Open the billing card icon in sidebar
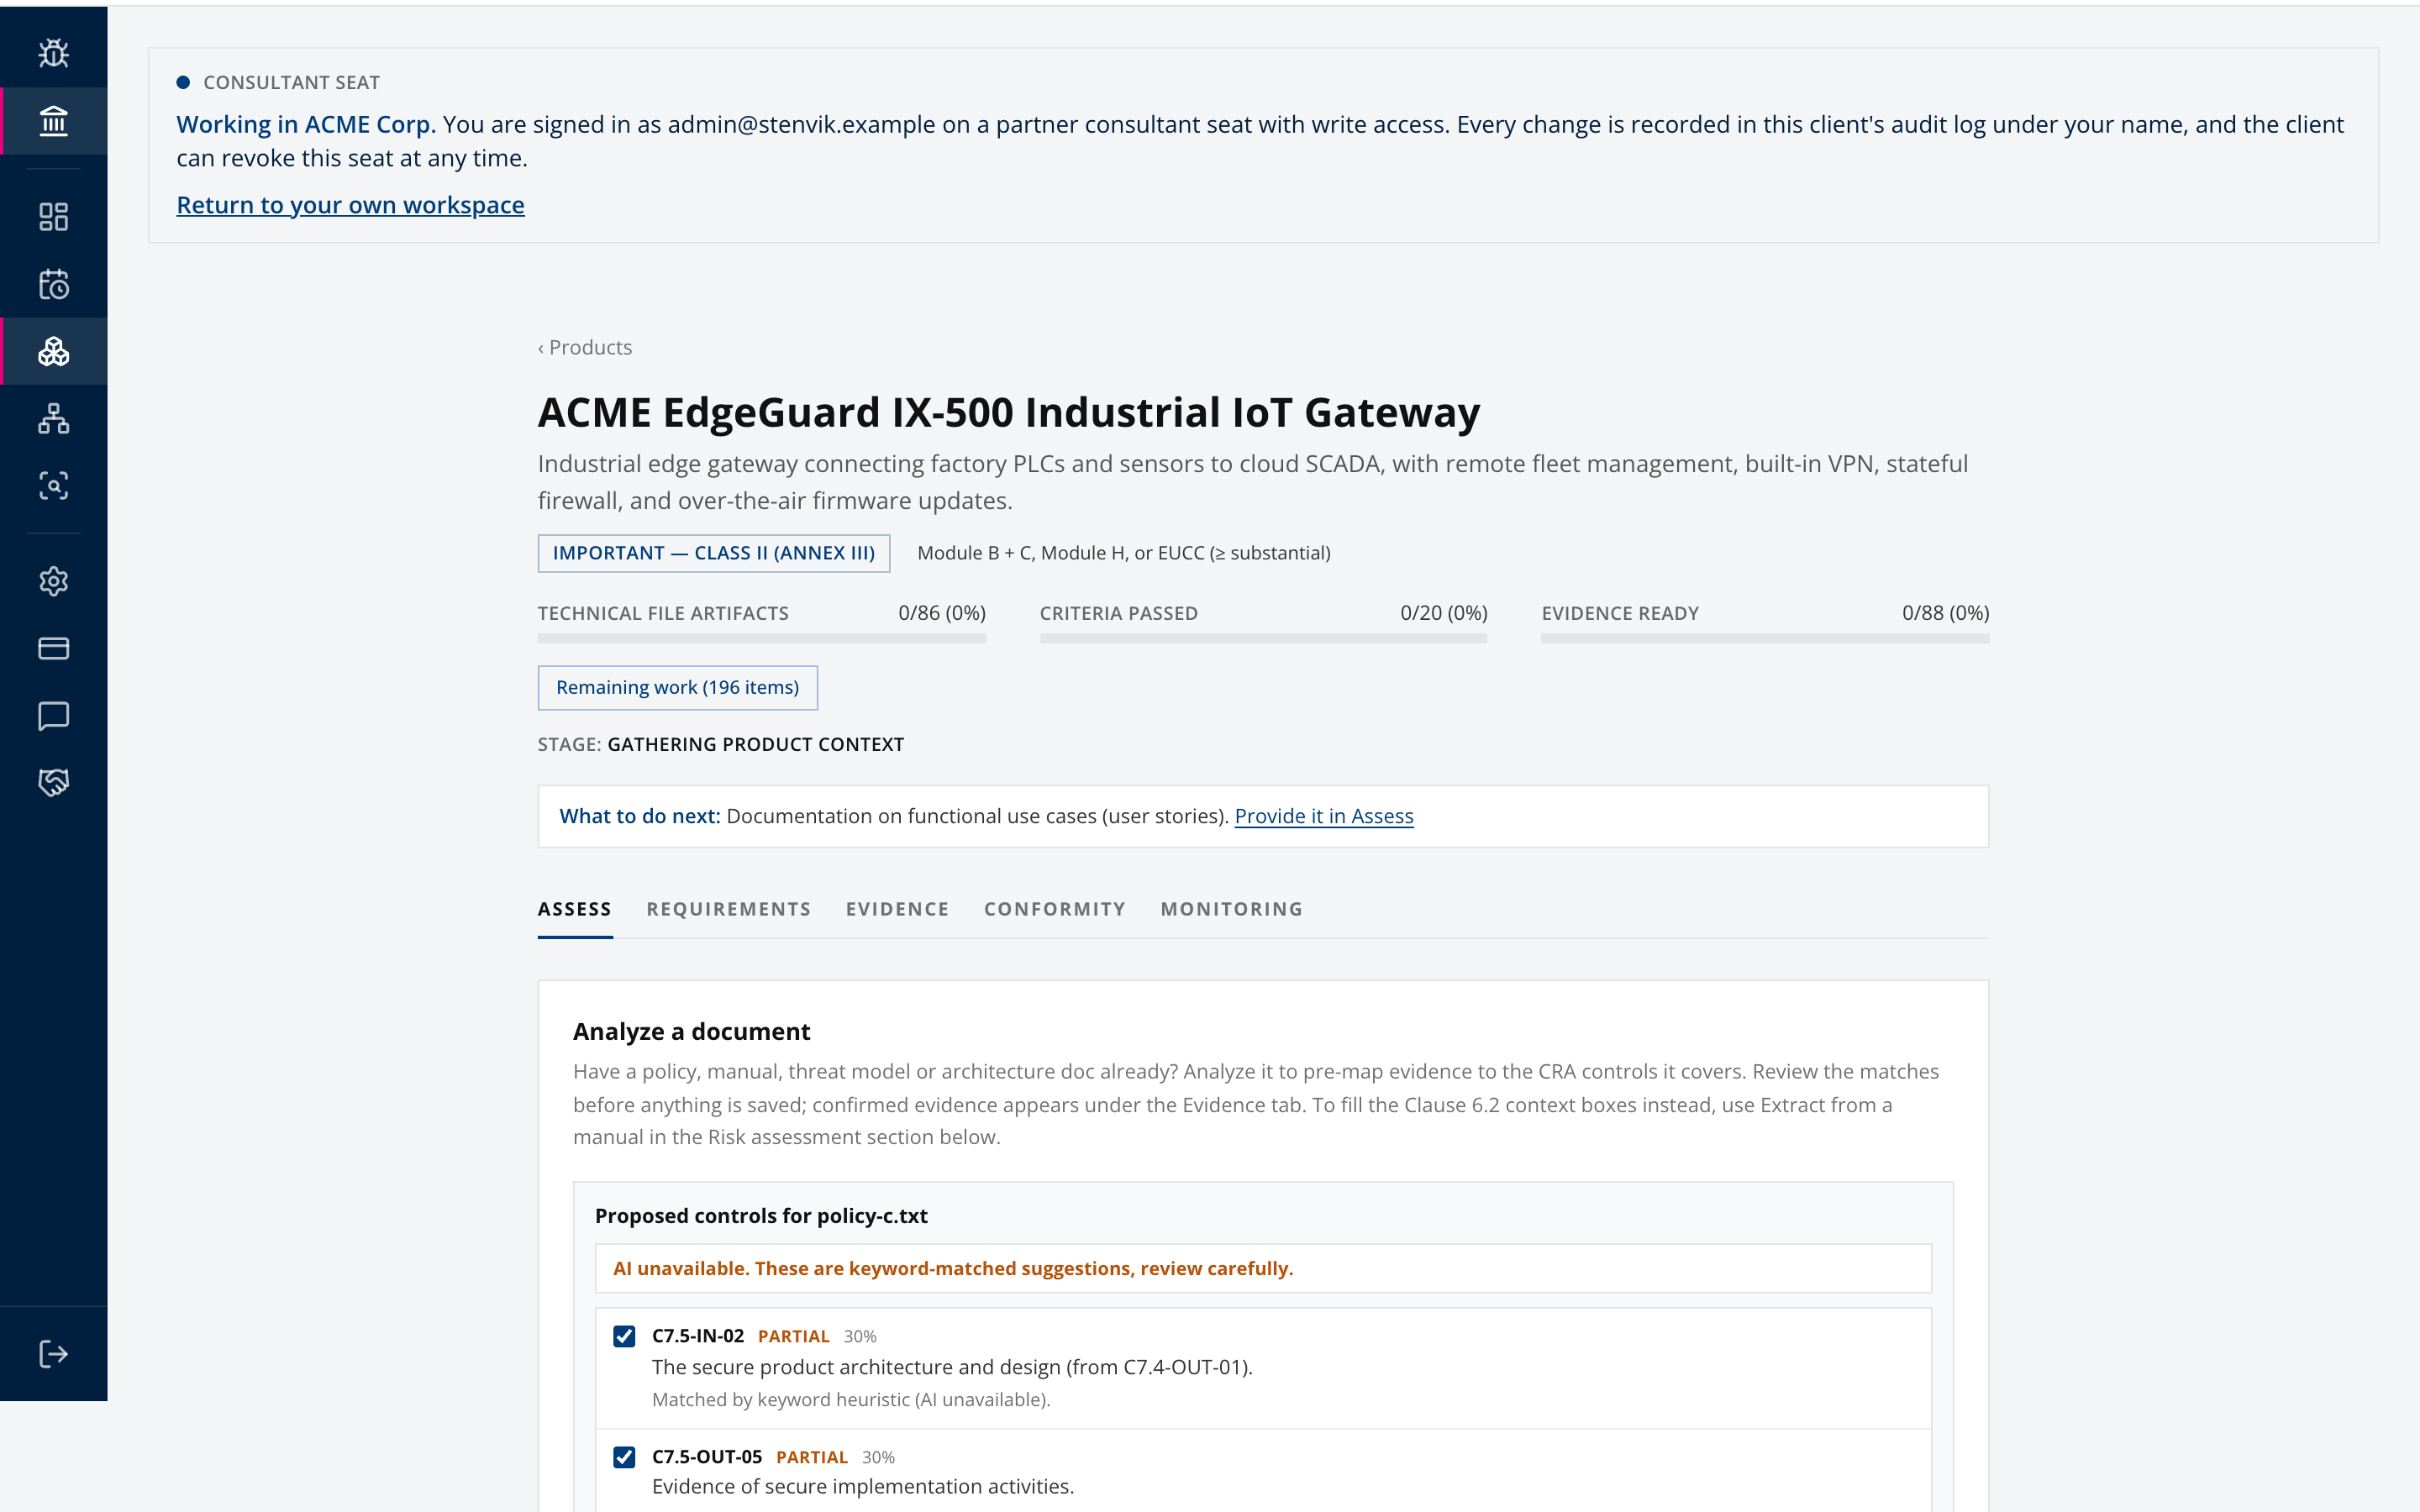 [x=53, y=649]
